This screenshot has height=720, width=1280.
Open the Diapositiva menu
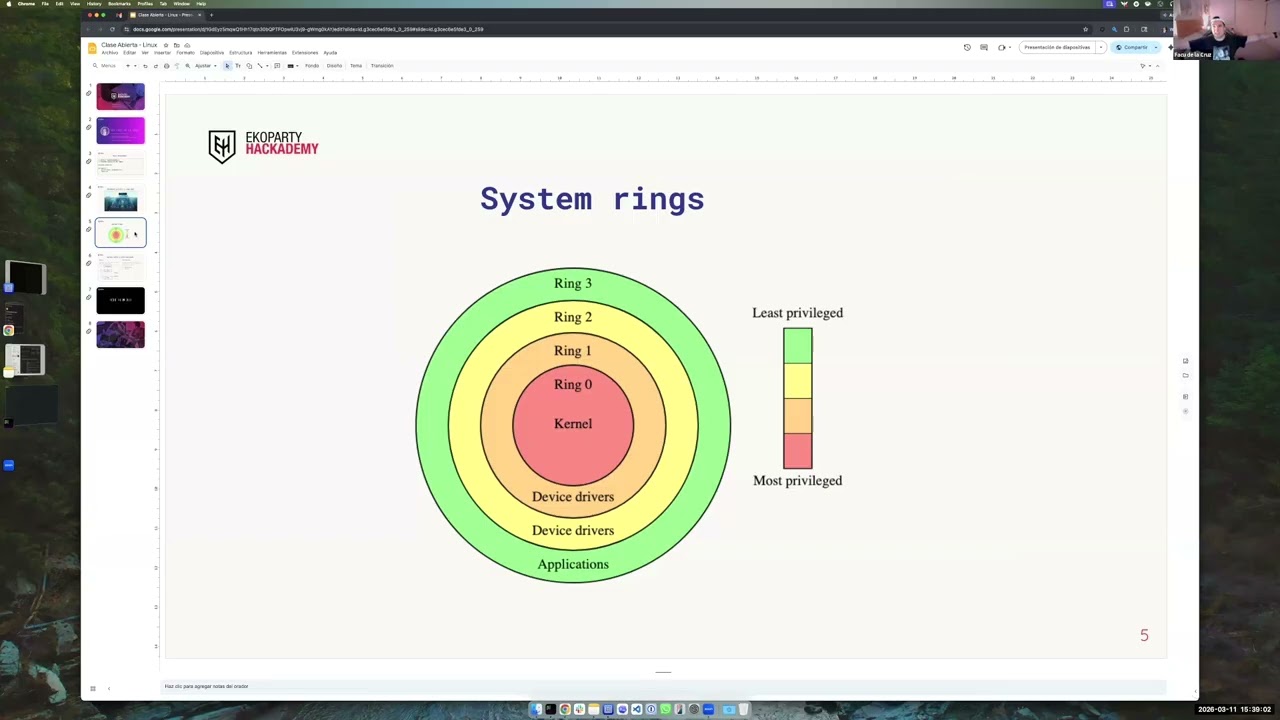(212, 53)
